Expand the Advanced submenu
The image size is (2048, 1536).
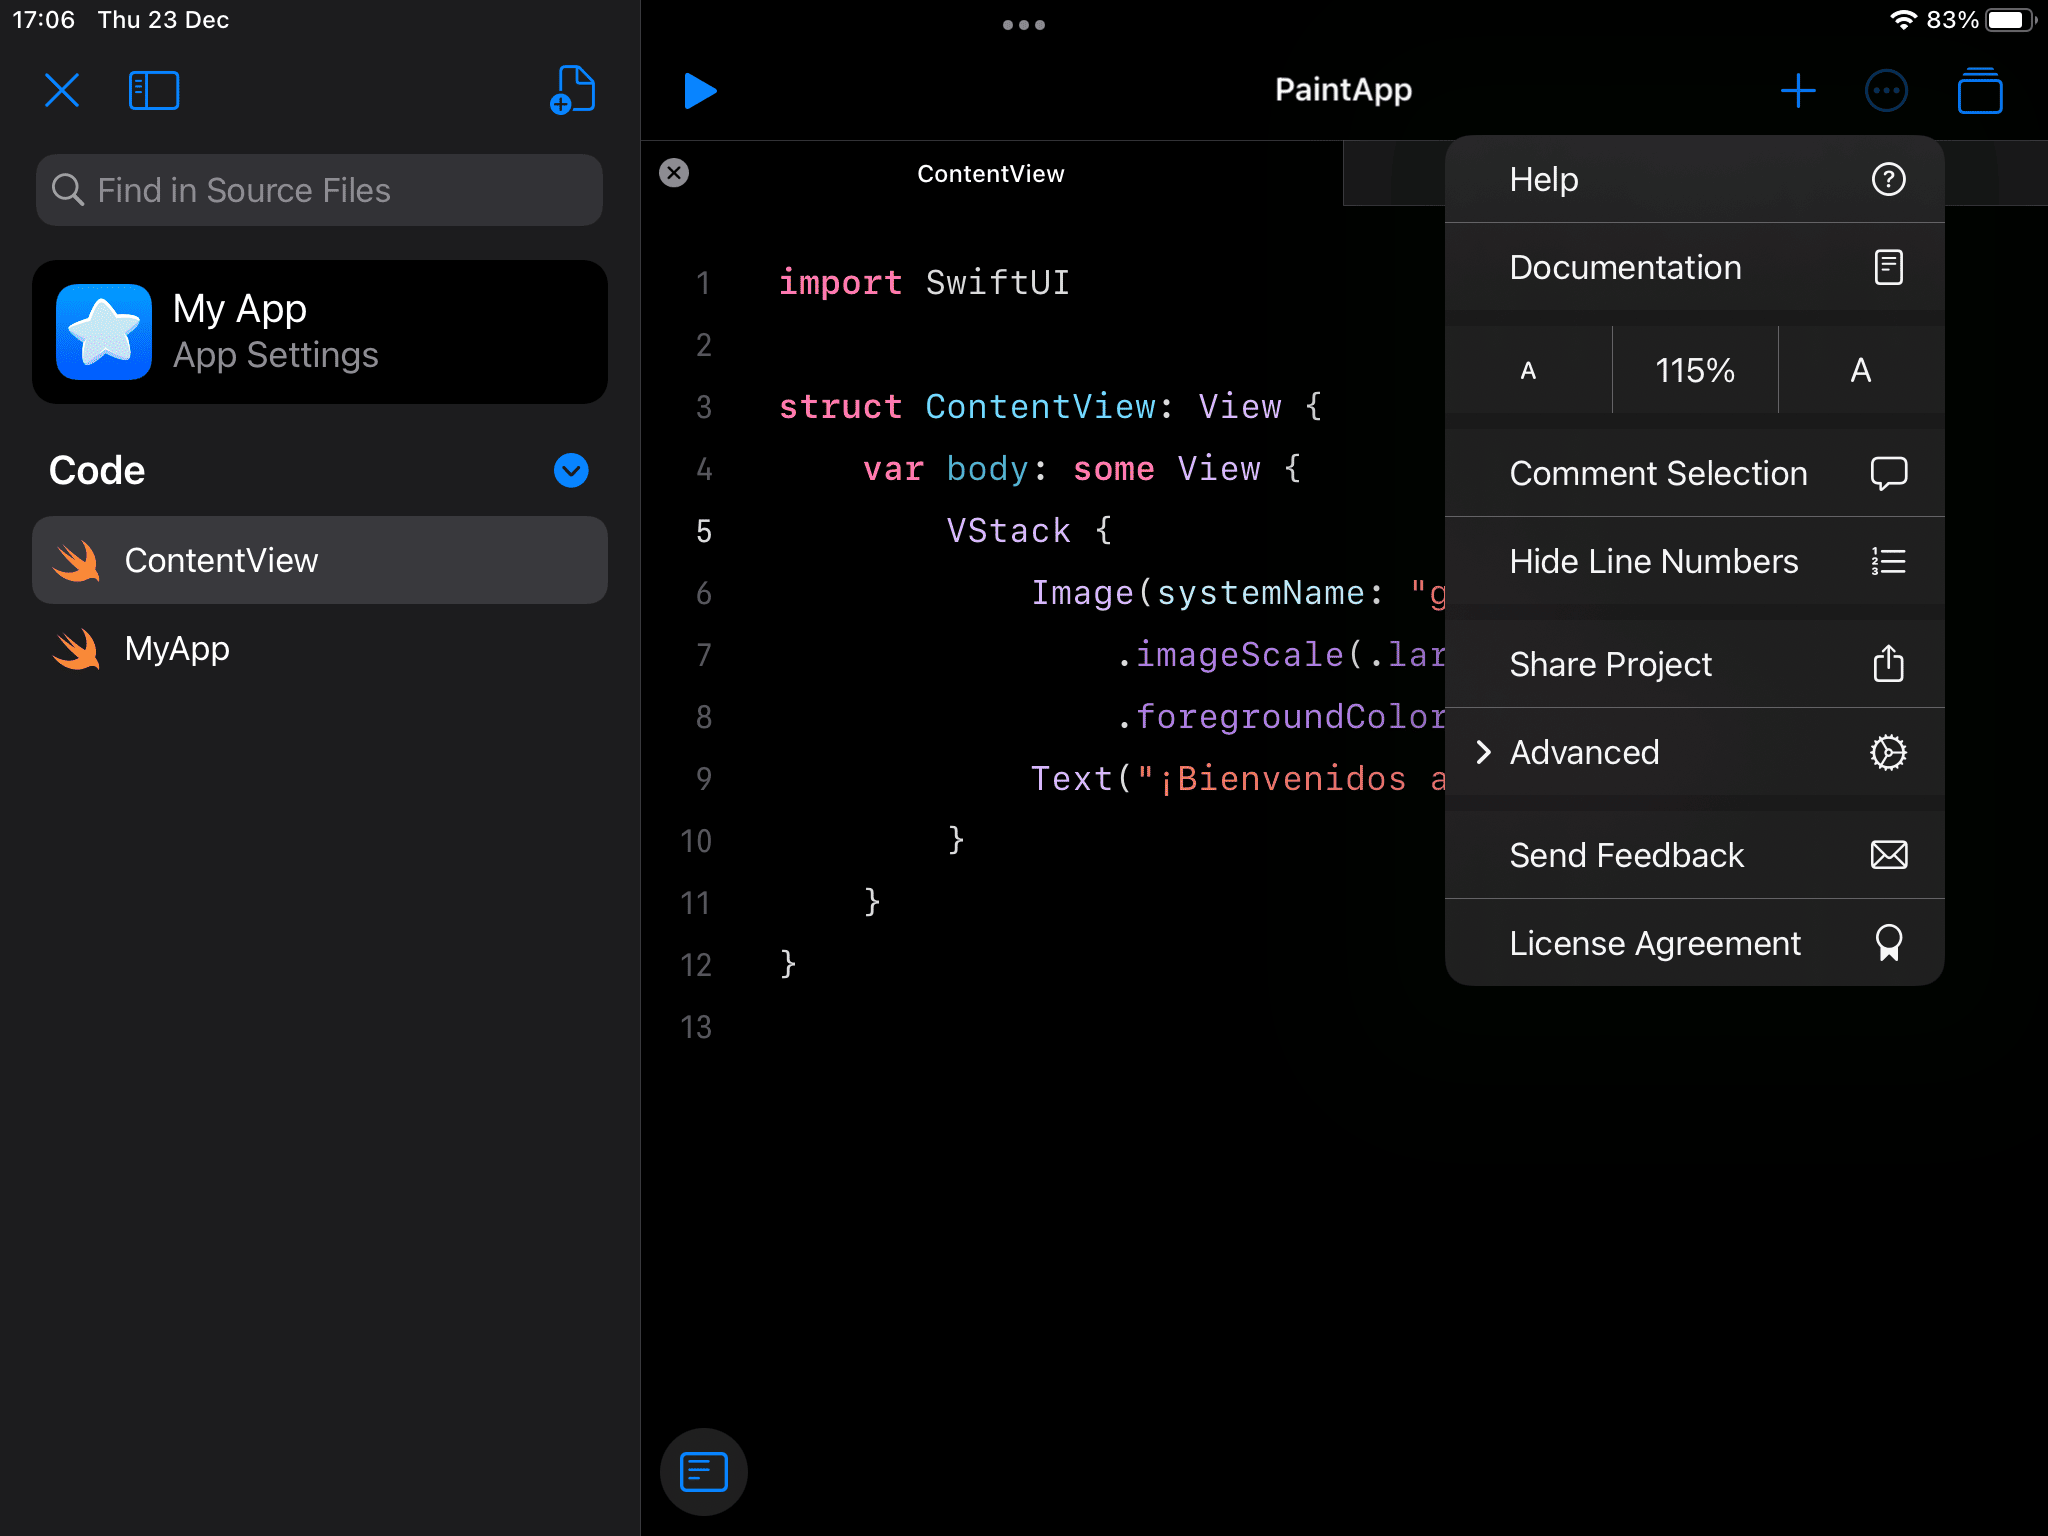point(1695,752)
